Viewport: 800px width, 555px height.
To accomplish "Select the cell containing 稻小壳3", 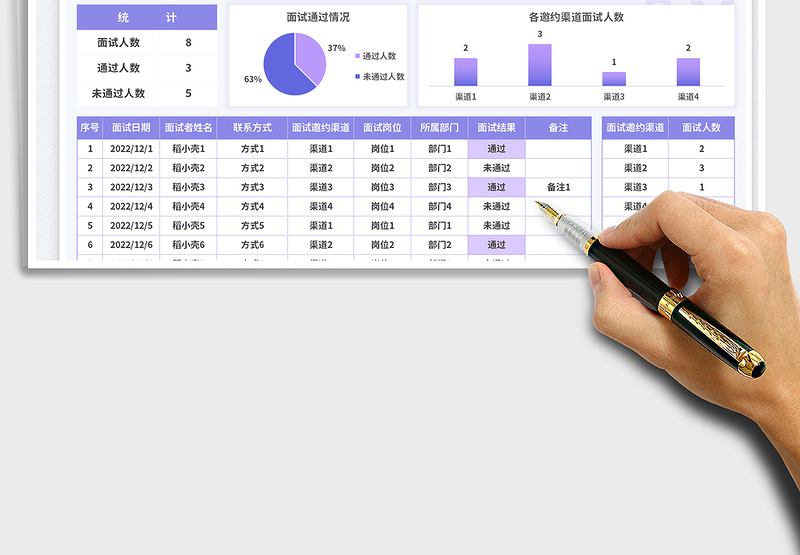I will pos(188,187).
